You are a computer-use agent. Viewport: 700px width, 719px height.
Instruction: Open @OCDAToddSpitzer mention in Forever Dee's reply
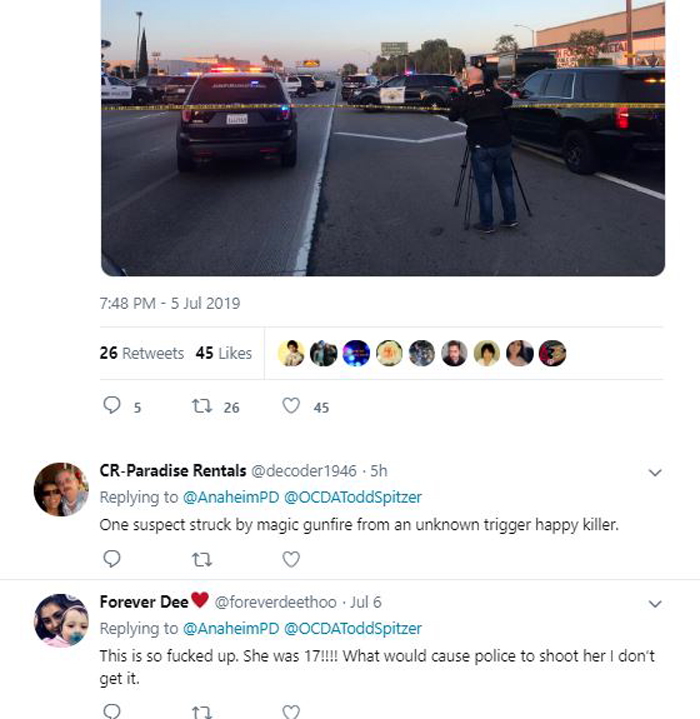coord(353,628)
